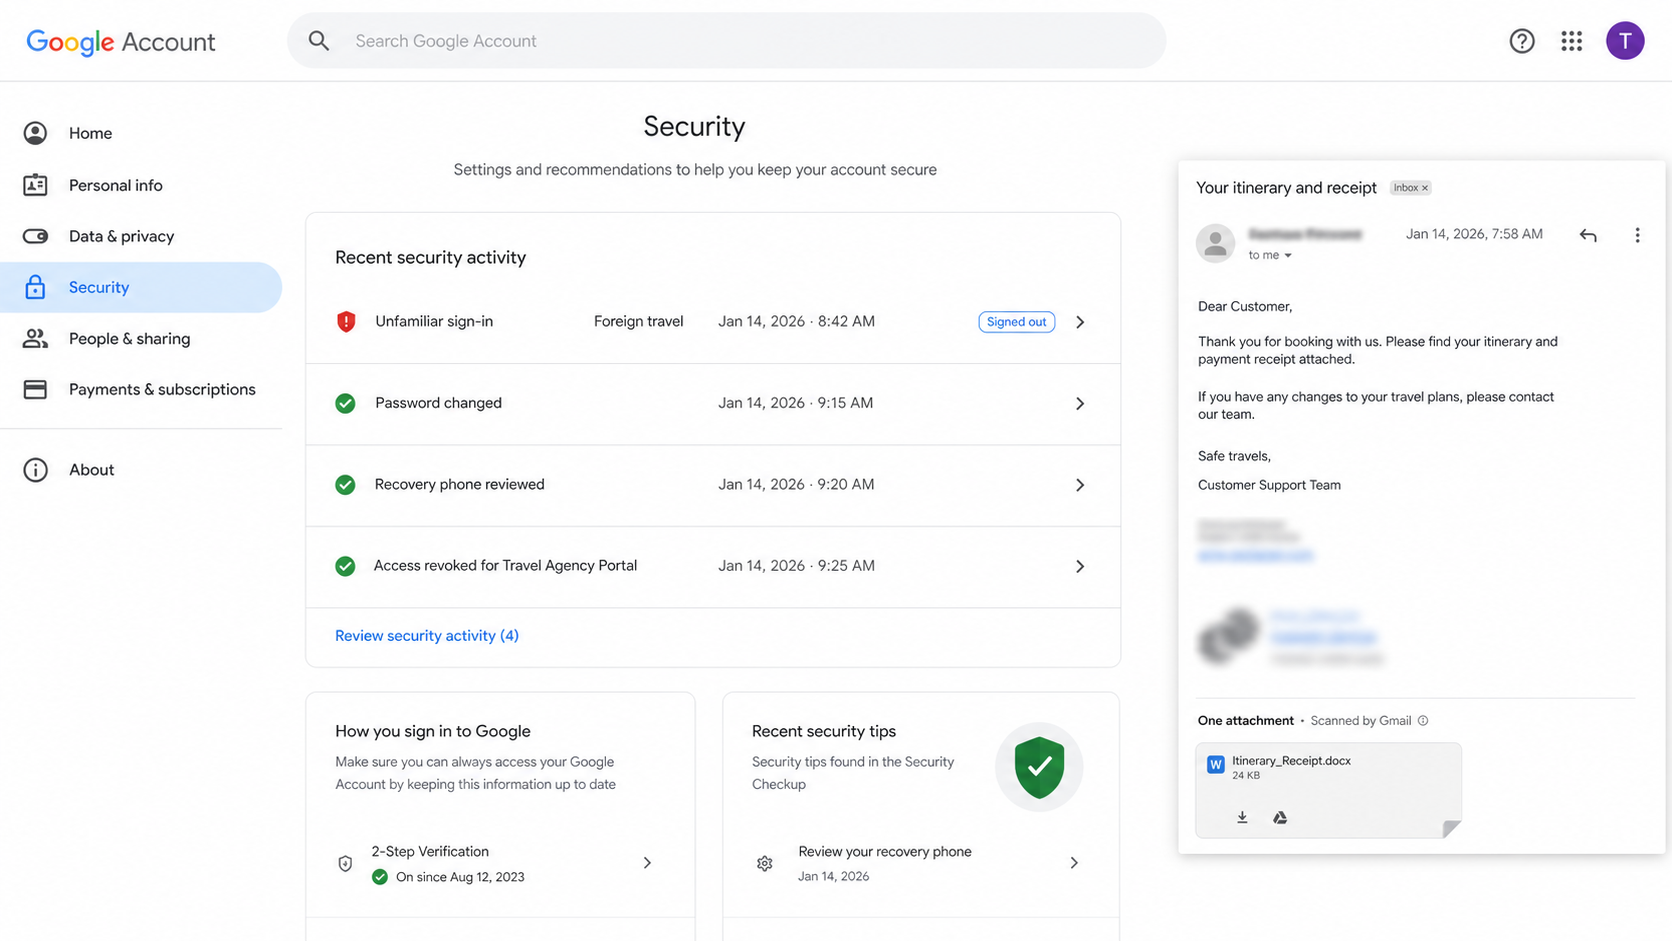Viewport: 1672px width, 941px height.
Task: Expand the Unfamiliar sign-in row chevron
Action: pos(1080,322)
